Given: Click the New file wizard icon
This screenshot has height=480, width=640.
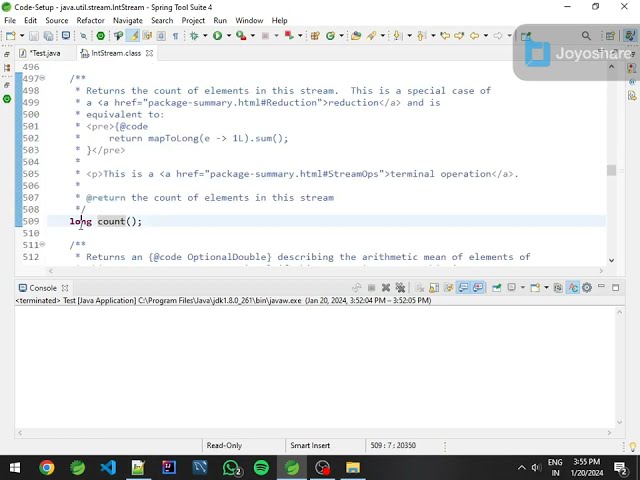Looking at the screenshot, I should coord(11,36).
